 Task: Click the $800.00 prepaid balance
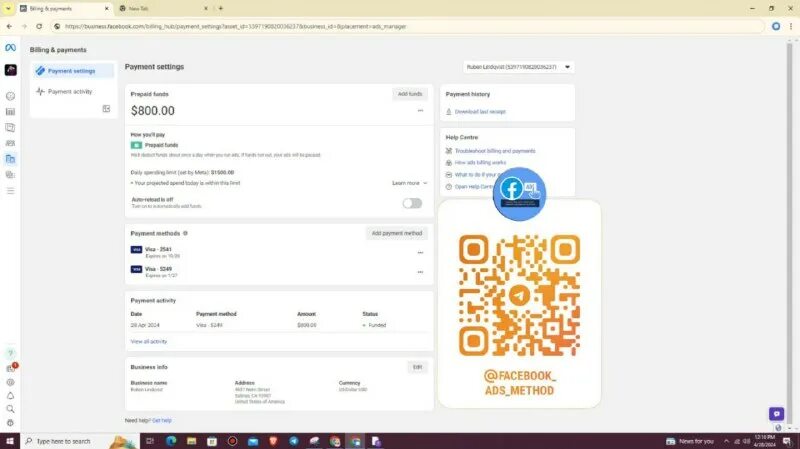(x=153, y=111)
